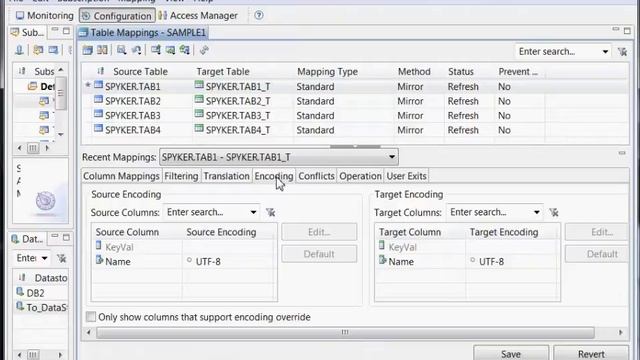
Task: Select the Table Mappings - SAMPLE1 tab
Action: [143, 33]
